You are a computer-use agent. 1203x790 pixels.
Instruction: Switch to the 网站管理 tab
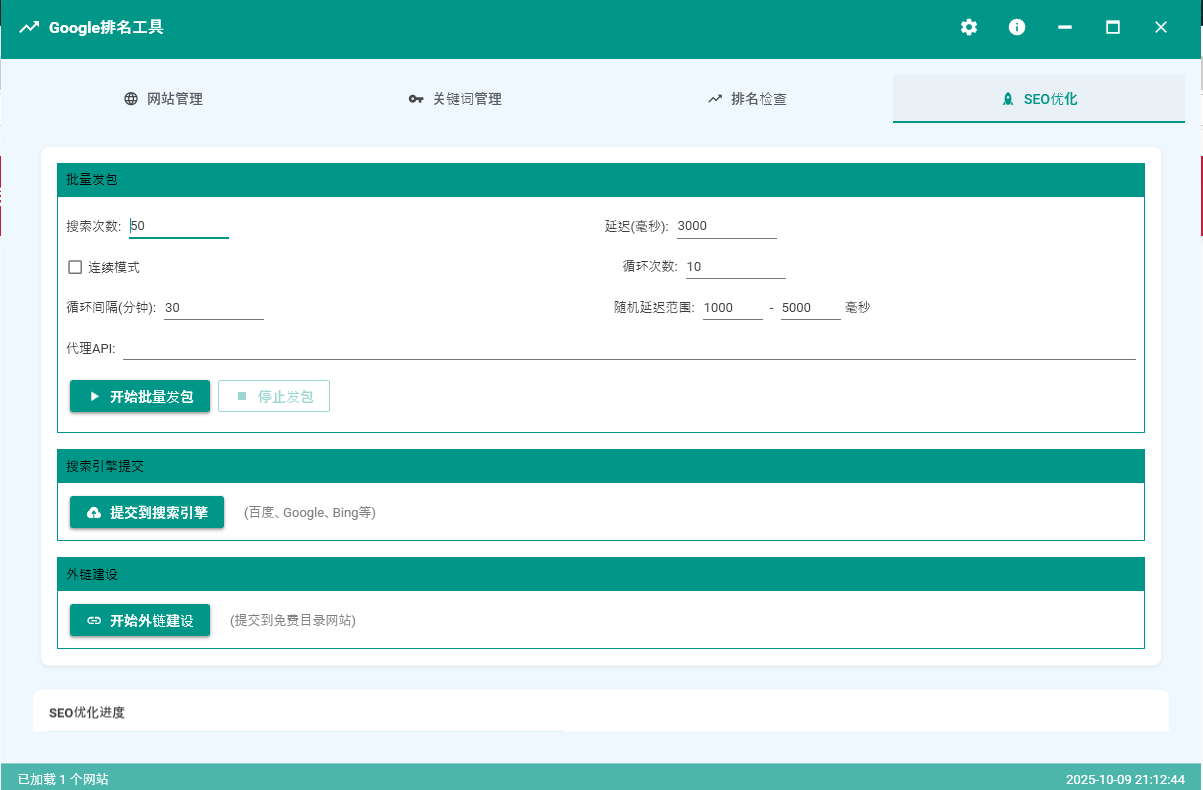tap(163, 99)
